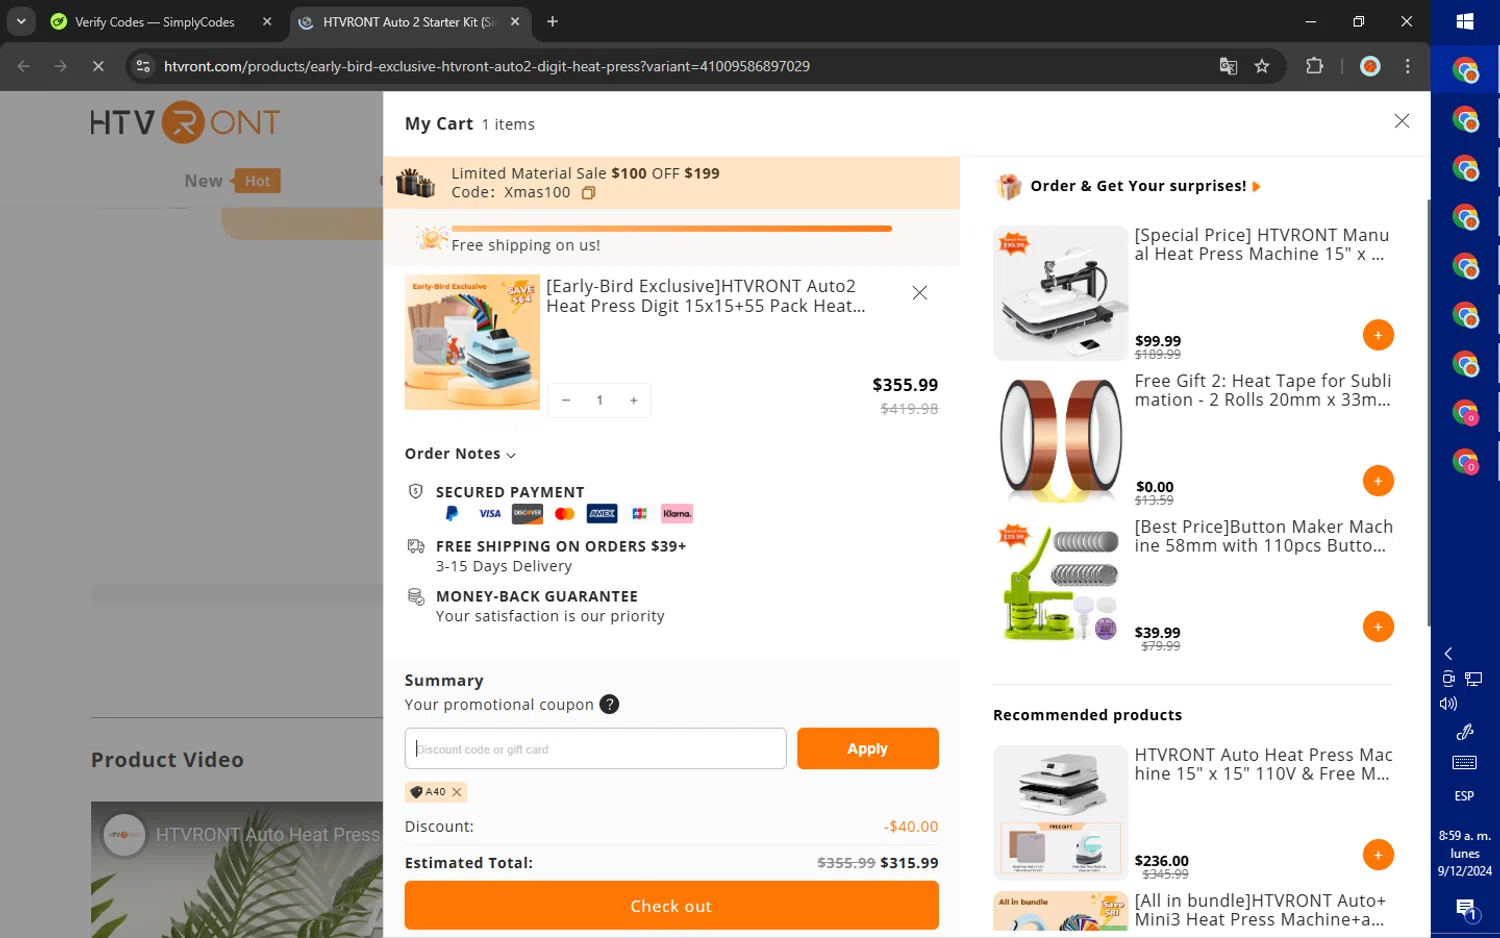Open the notification center icon
1500x938 pixels.
coord(1465,908)
